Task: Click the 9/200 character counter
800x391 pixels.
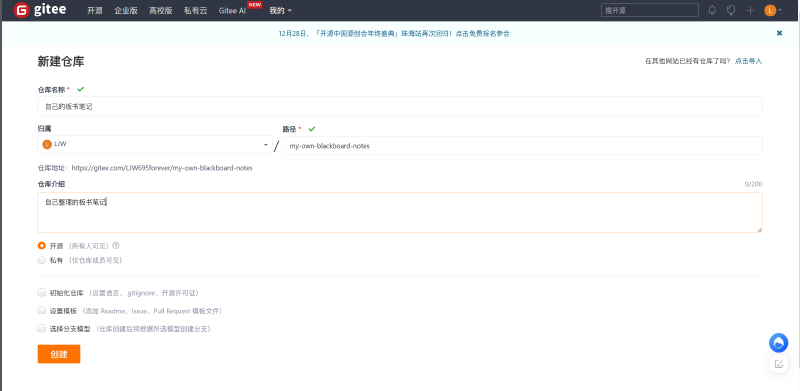Action: (x=753, y=184)
